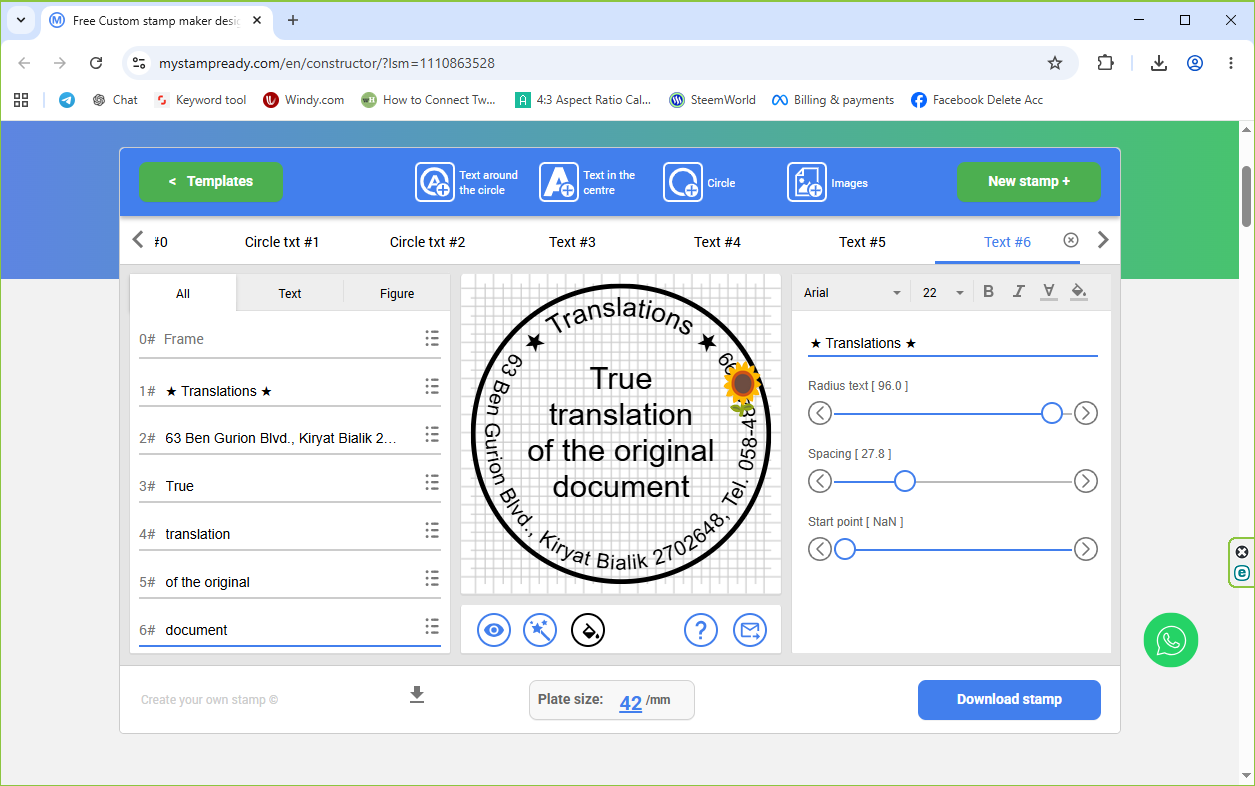Select the Text #3 tab

pos(572,242)
